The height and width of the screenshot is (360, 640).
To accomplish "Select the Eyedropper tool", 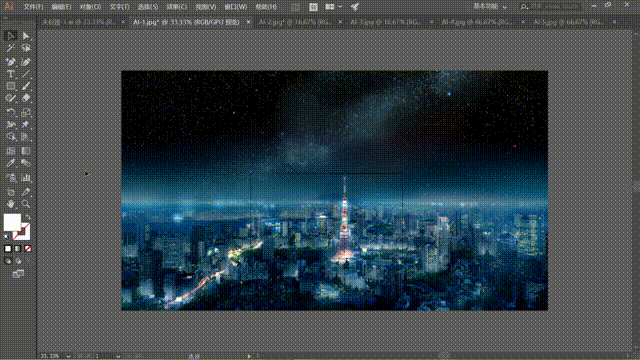I will [11, 163].
